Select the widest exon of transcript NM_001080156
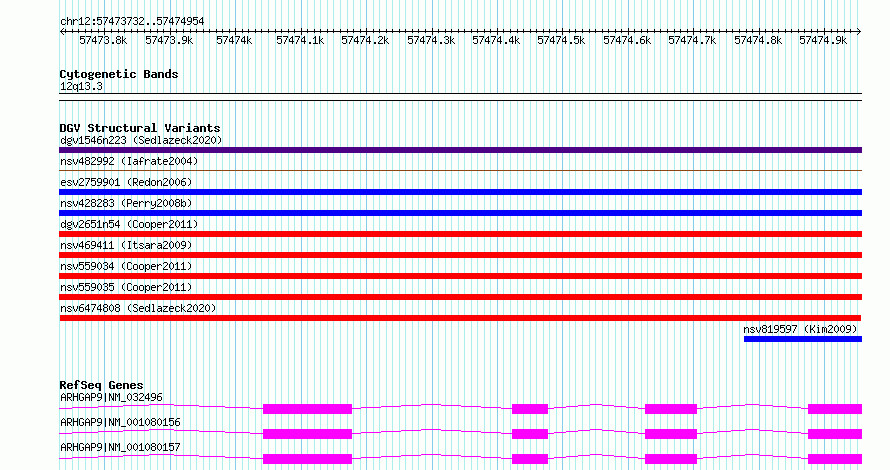This screenshot has width=890, height=470. [x=308, y=434]
